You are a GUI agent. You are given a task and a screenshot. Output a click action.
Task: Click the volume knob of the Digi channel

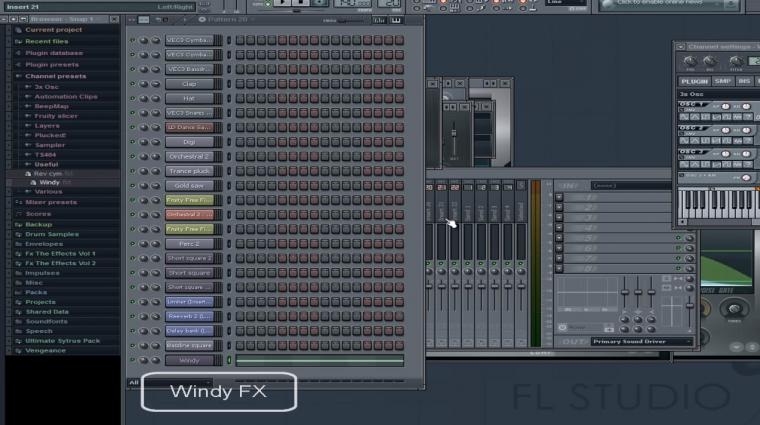[x=155, y=142]
